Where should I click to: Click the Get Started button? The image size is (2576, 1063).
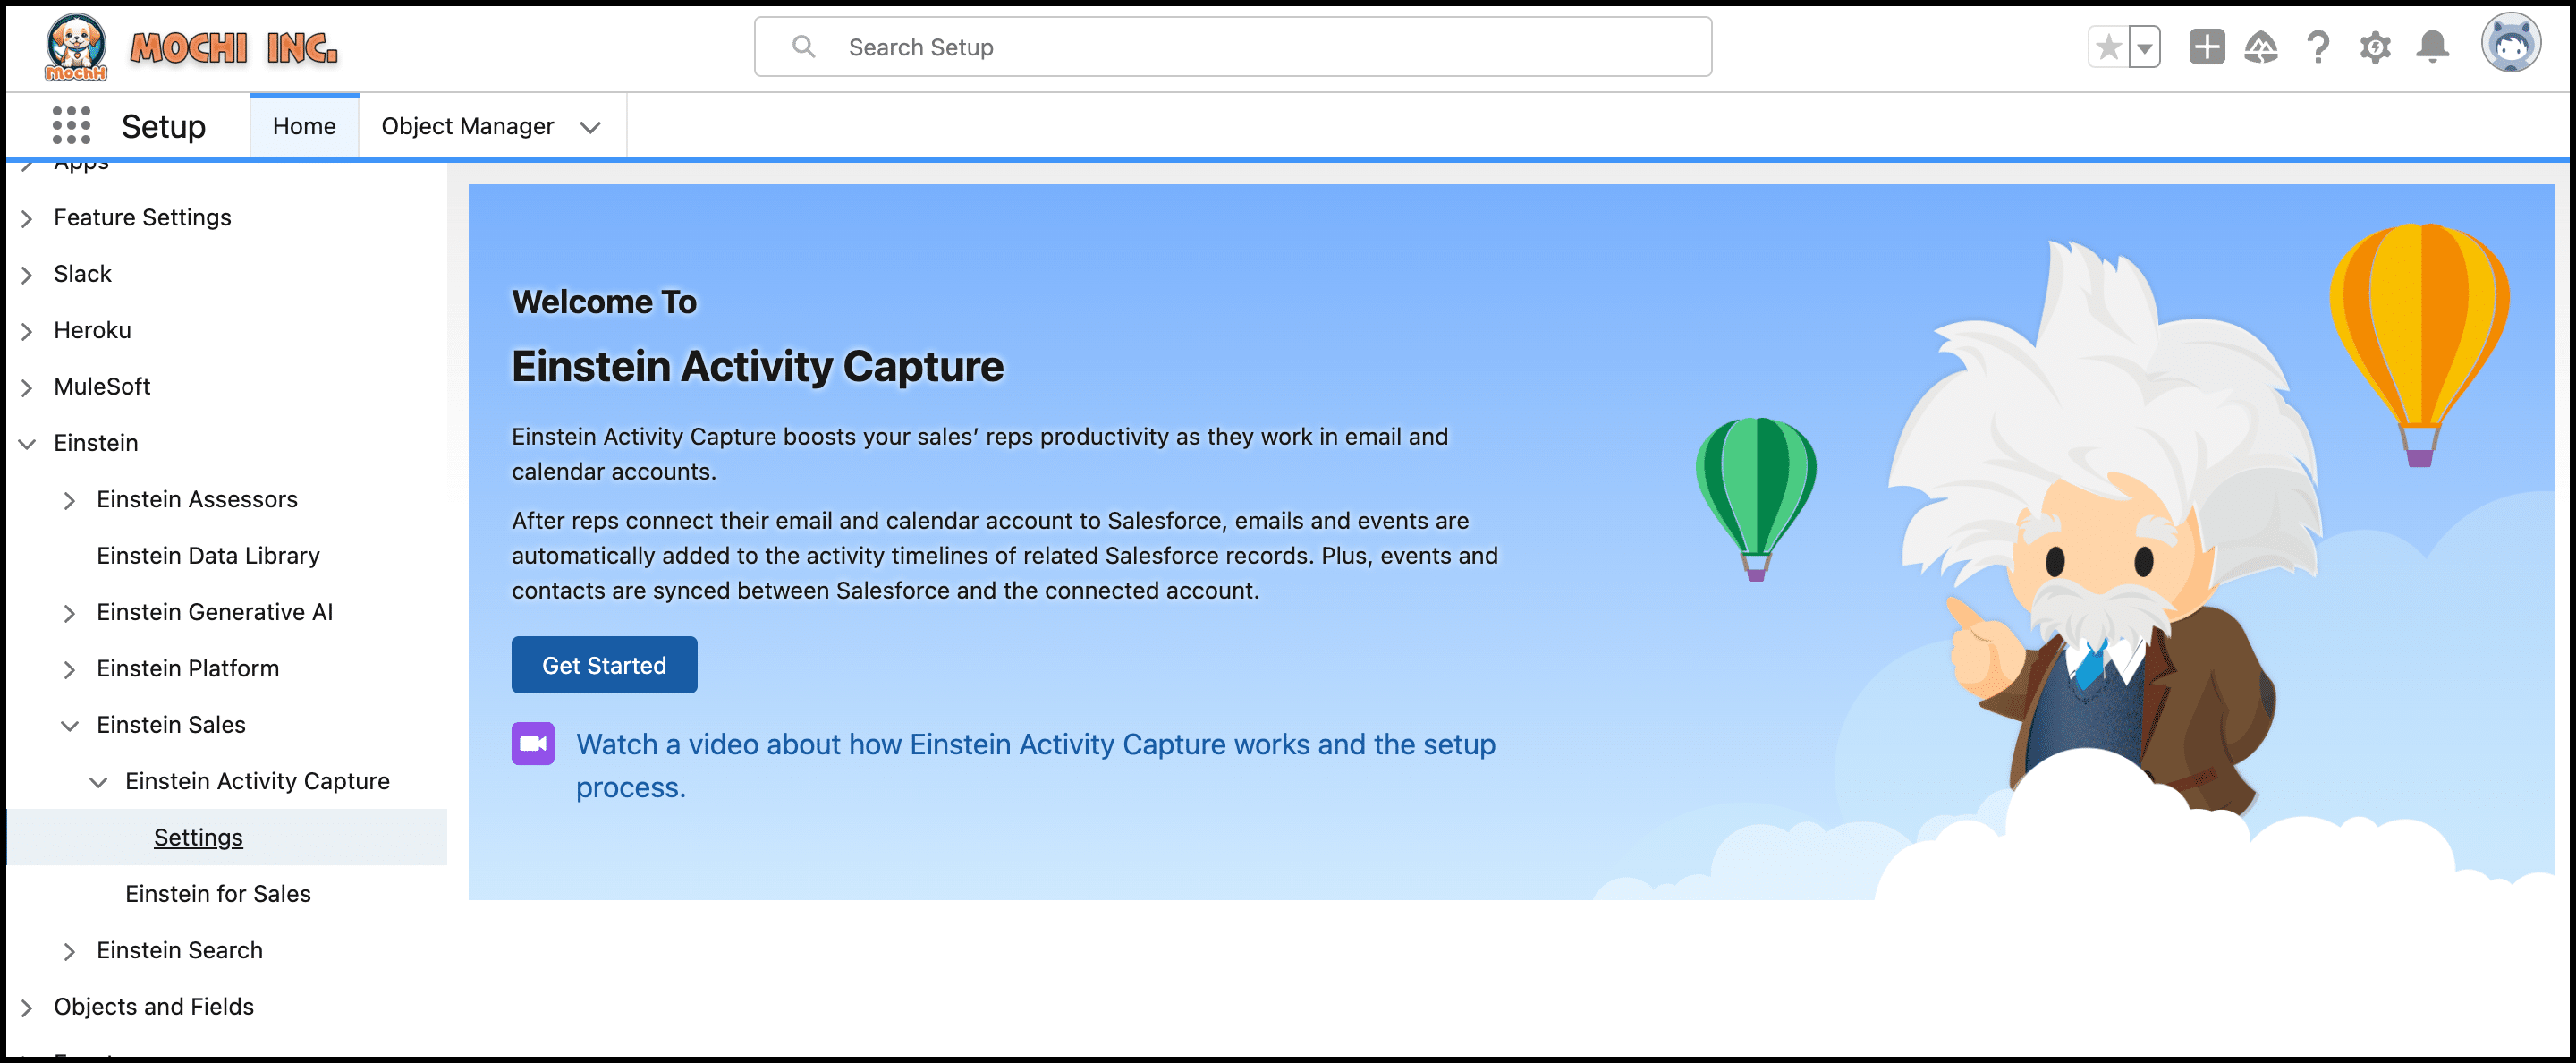click(604, 665)
